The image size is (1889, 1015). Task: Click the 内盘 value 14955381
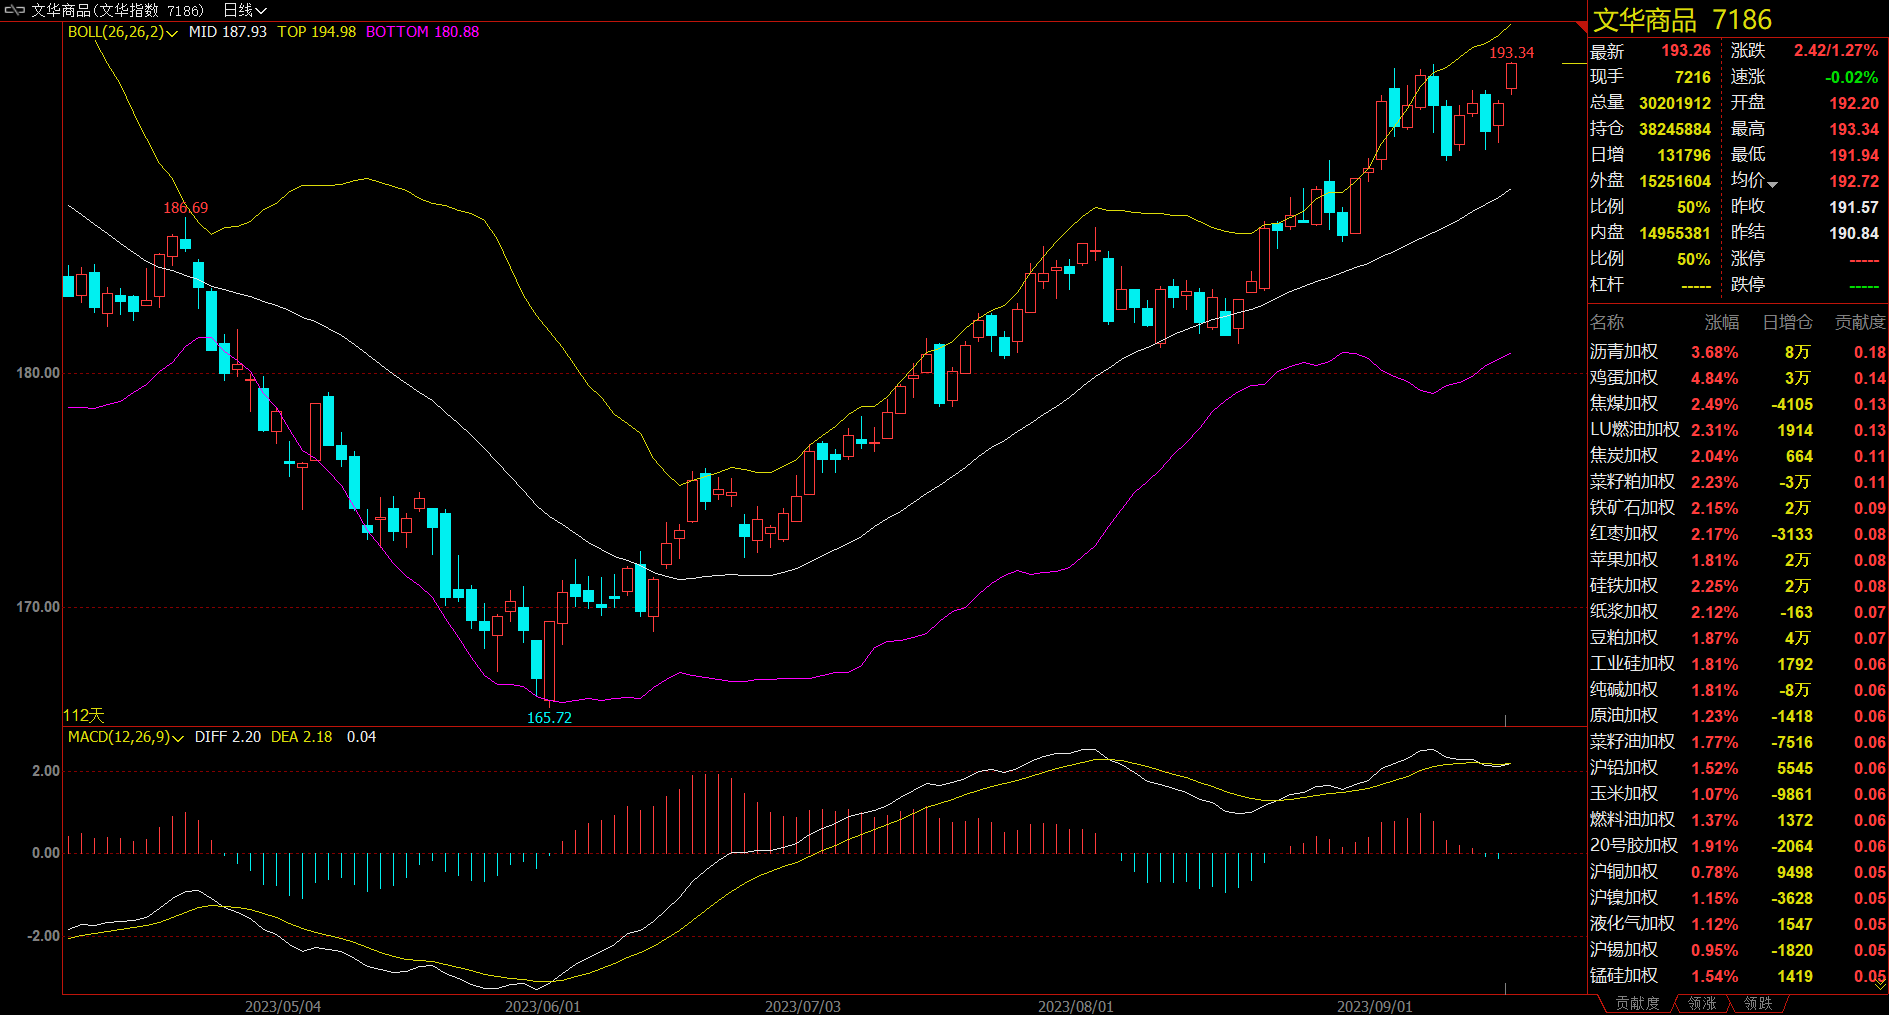[x=1675, y=233]
